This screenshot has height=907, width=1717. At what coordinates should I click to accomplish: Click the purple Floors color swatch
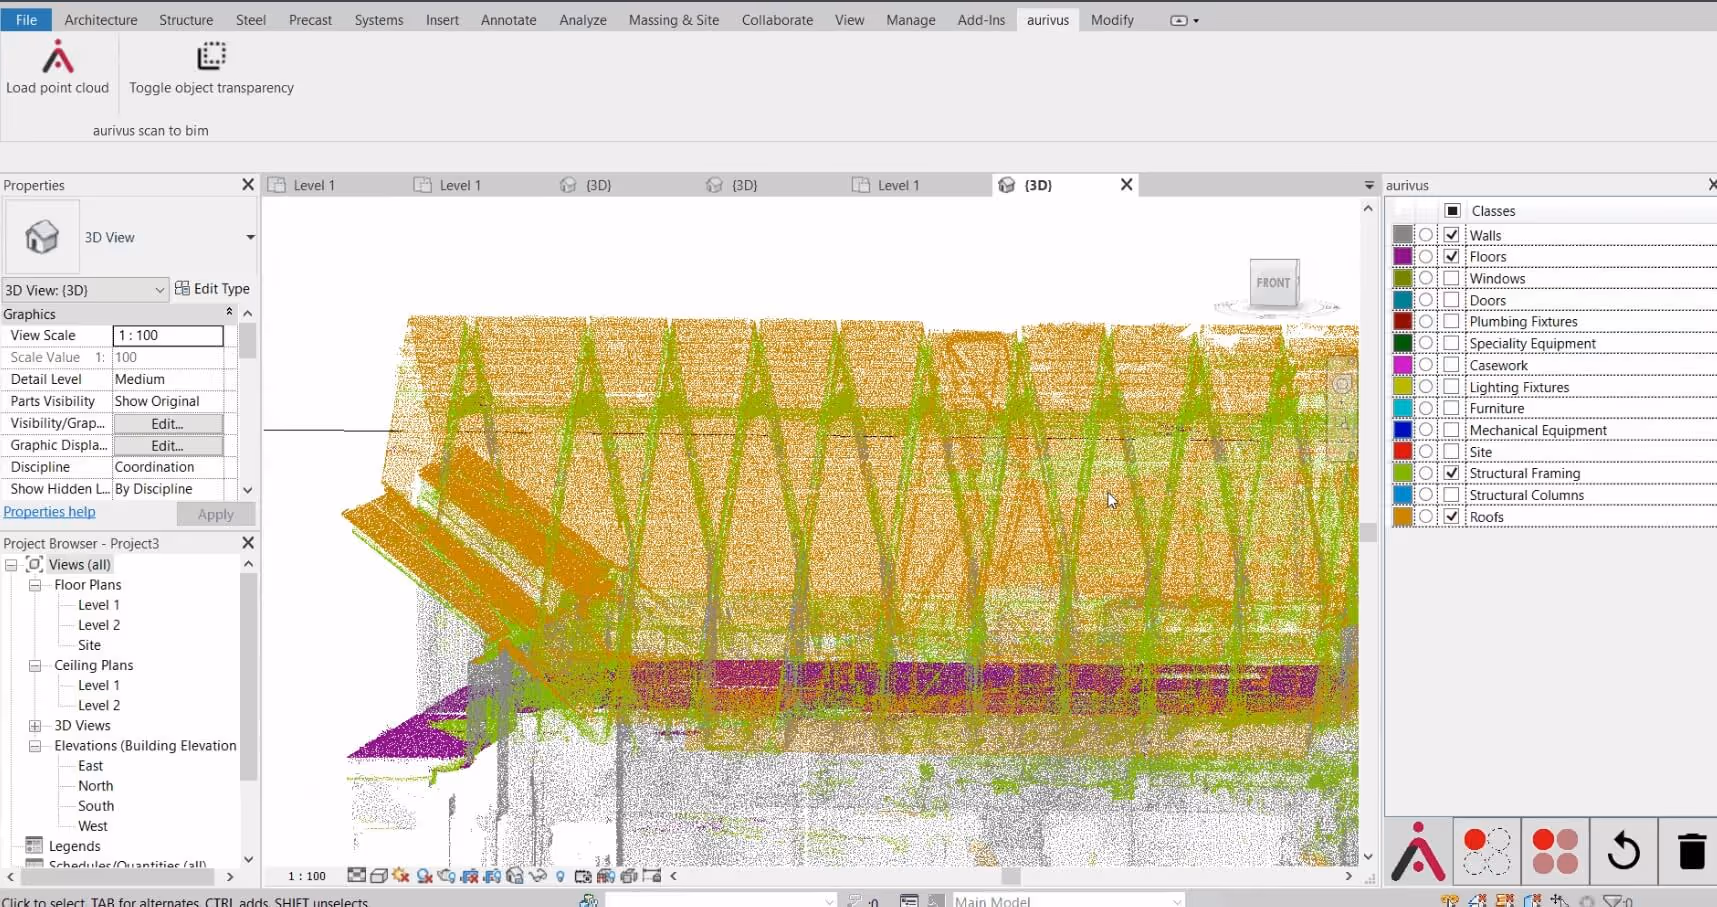pyautogui.click(x=1403, y=256)
